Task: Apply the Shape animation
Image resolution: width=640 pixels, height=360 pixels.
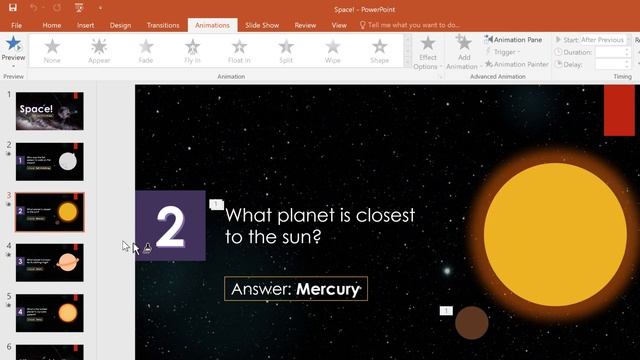Action: point(380,51)
